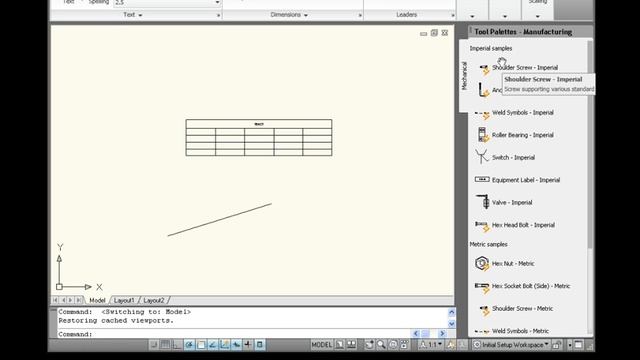Choose the Hex Head Bolt - Imperial tool

[x=515, y=225]
